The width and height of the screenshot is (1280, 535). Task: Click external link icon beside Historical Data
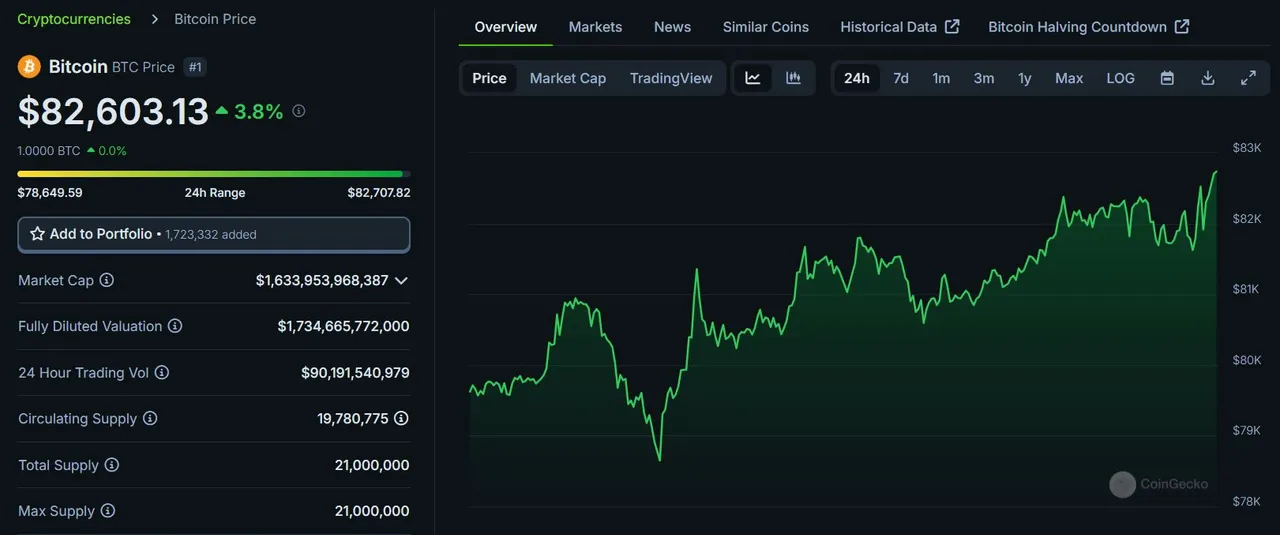(x=952, y=26)
